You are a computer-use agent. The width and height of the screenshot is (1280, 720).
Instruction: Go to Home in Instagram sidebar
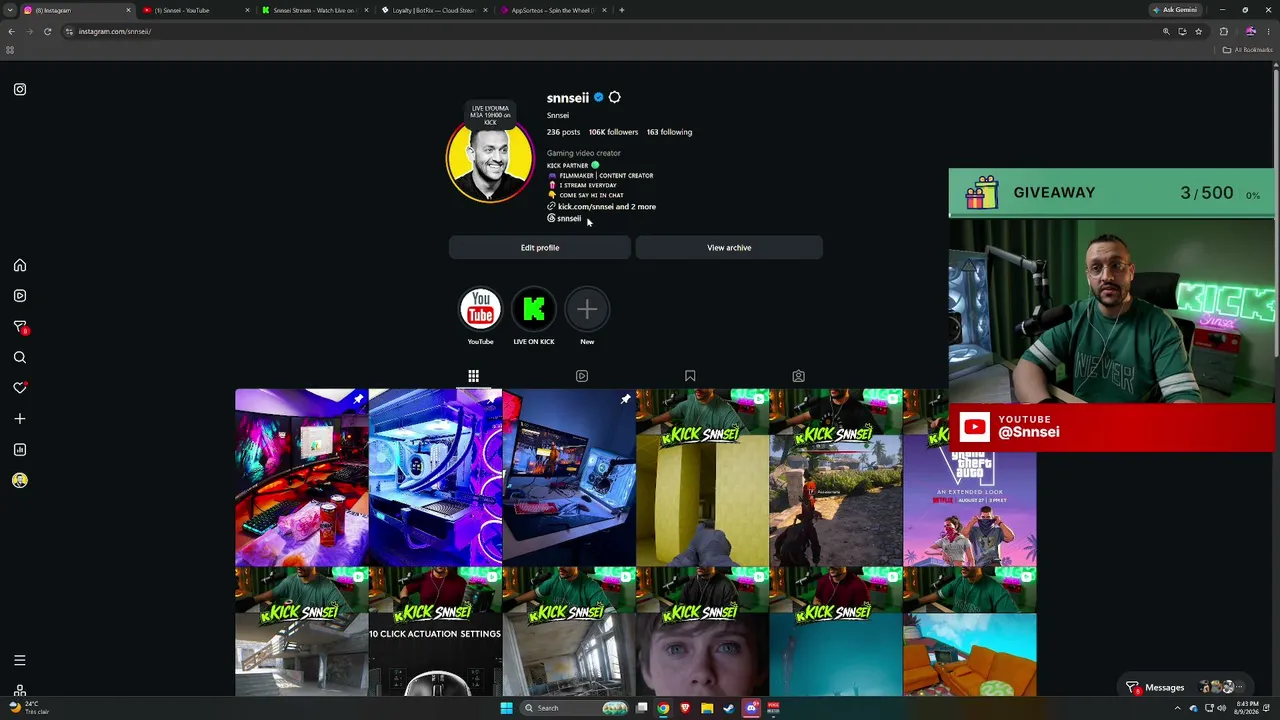click(20, 265)
